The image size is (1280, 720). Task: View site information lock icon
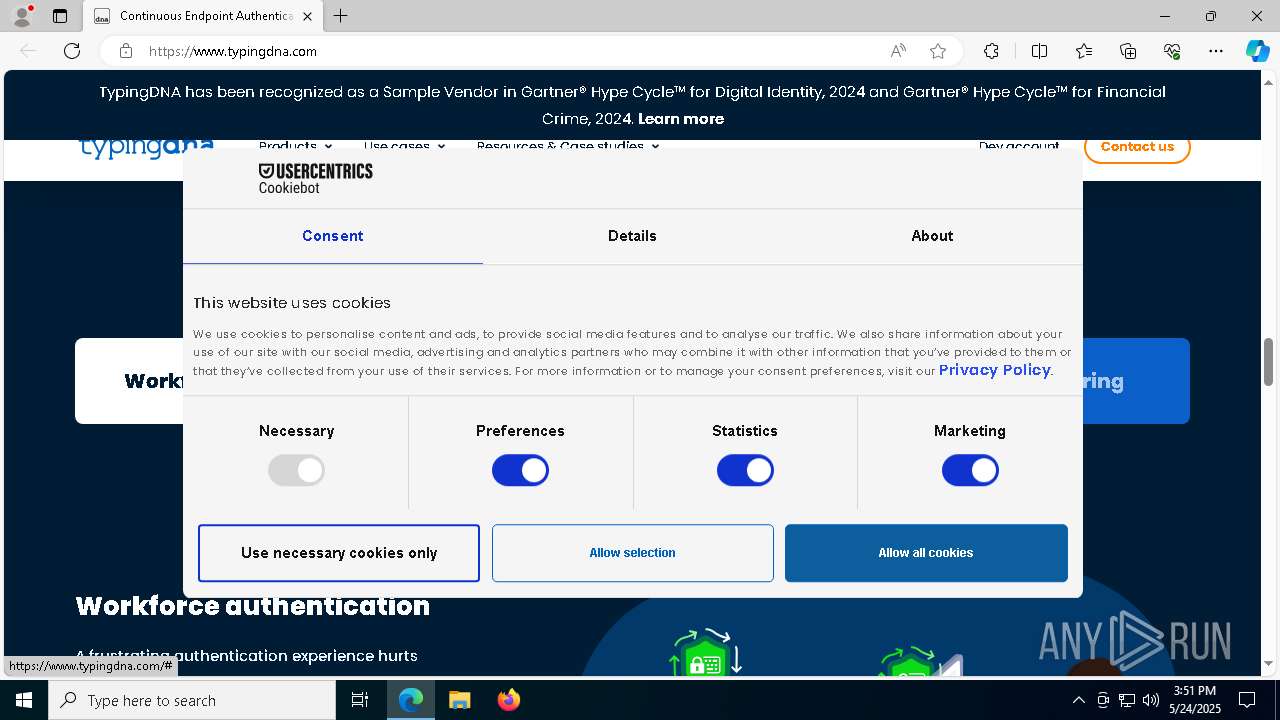click(x=126, y=51)
